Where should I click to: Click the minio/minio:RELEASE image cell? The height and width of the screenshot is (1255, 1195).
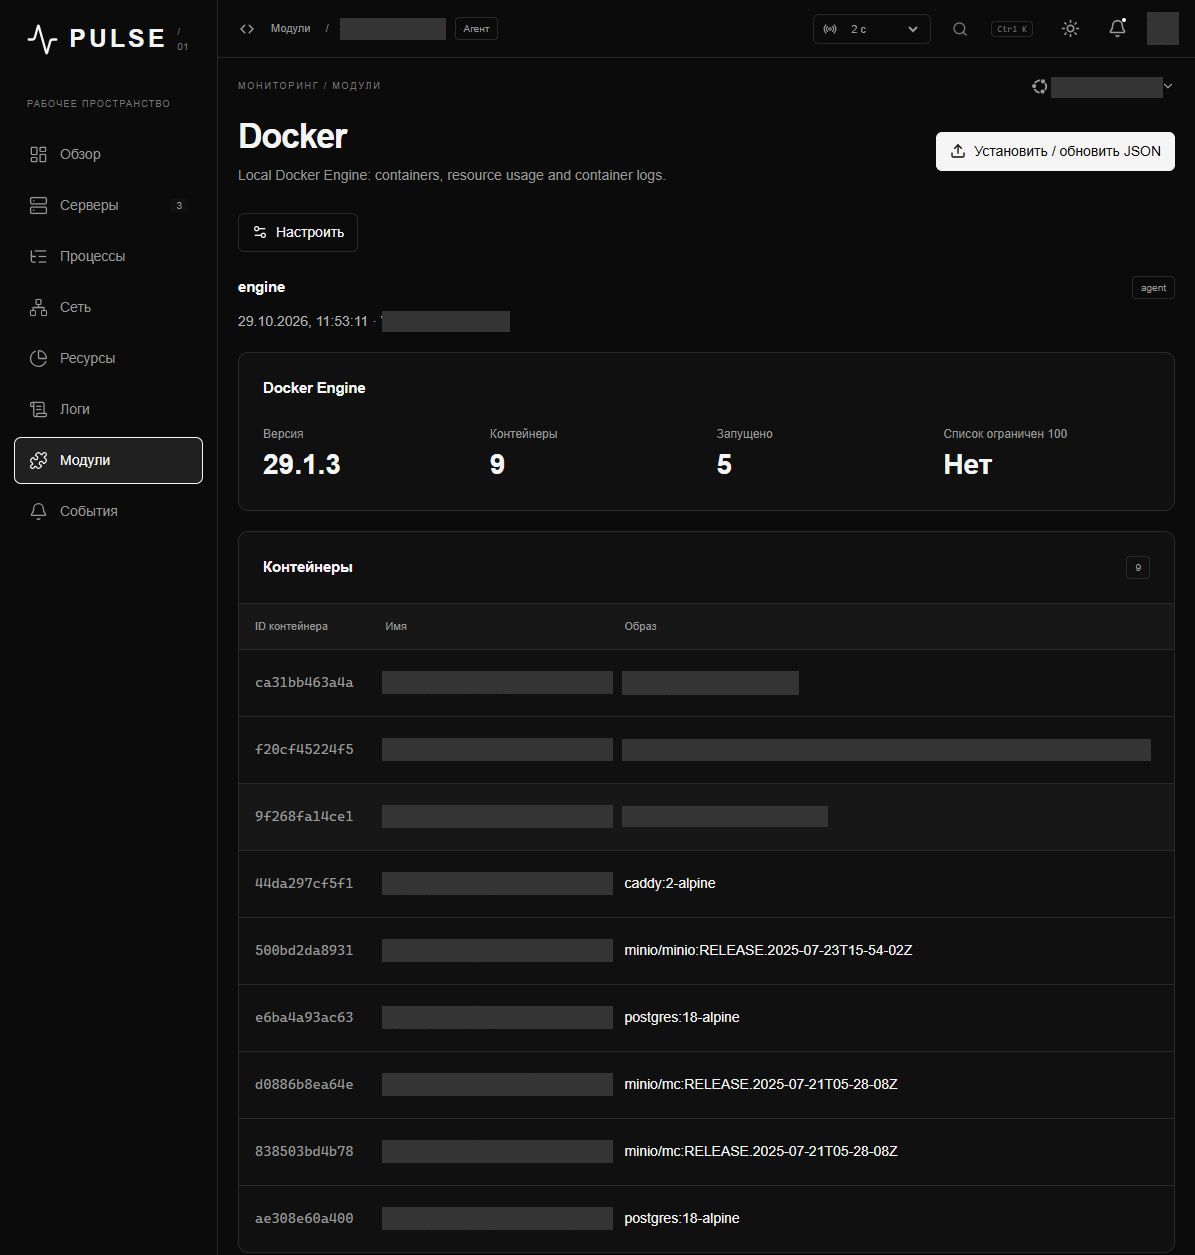768,951
